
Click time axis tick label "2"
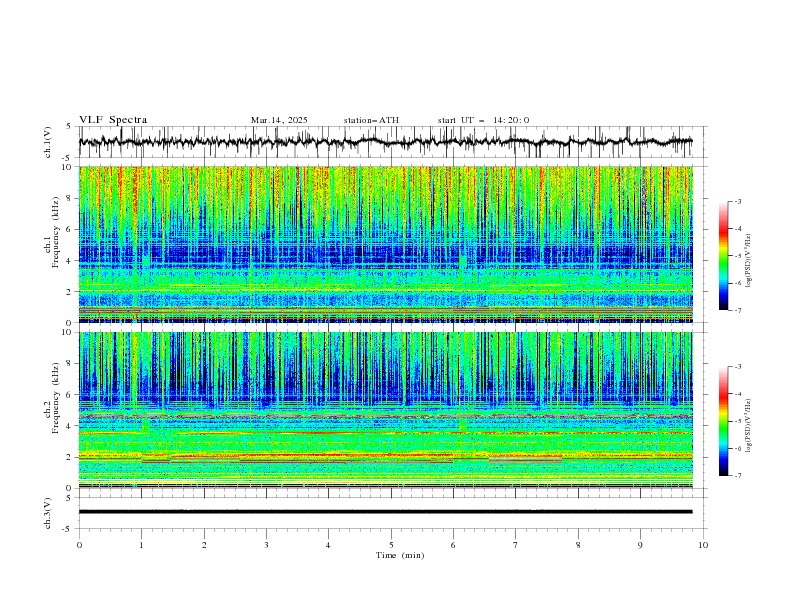[x=204, y=545]
